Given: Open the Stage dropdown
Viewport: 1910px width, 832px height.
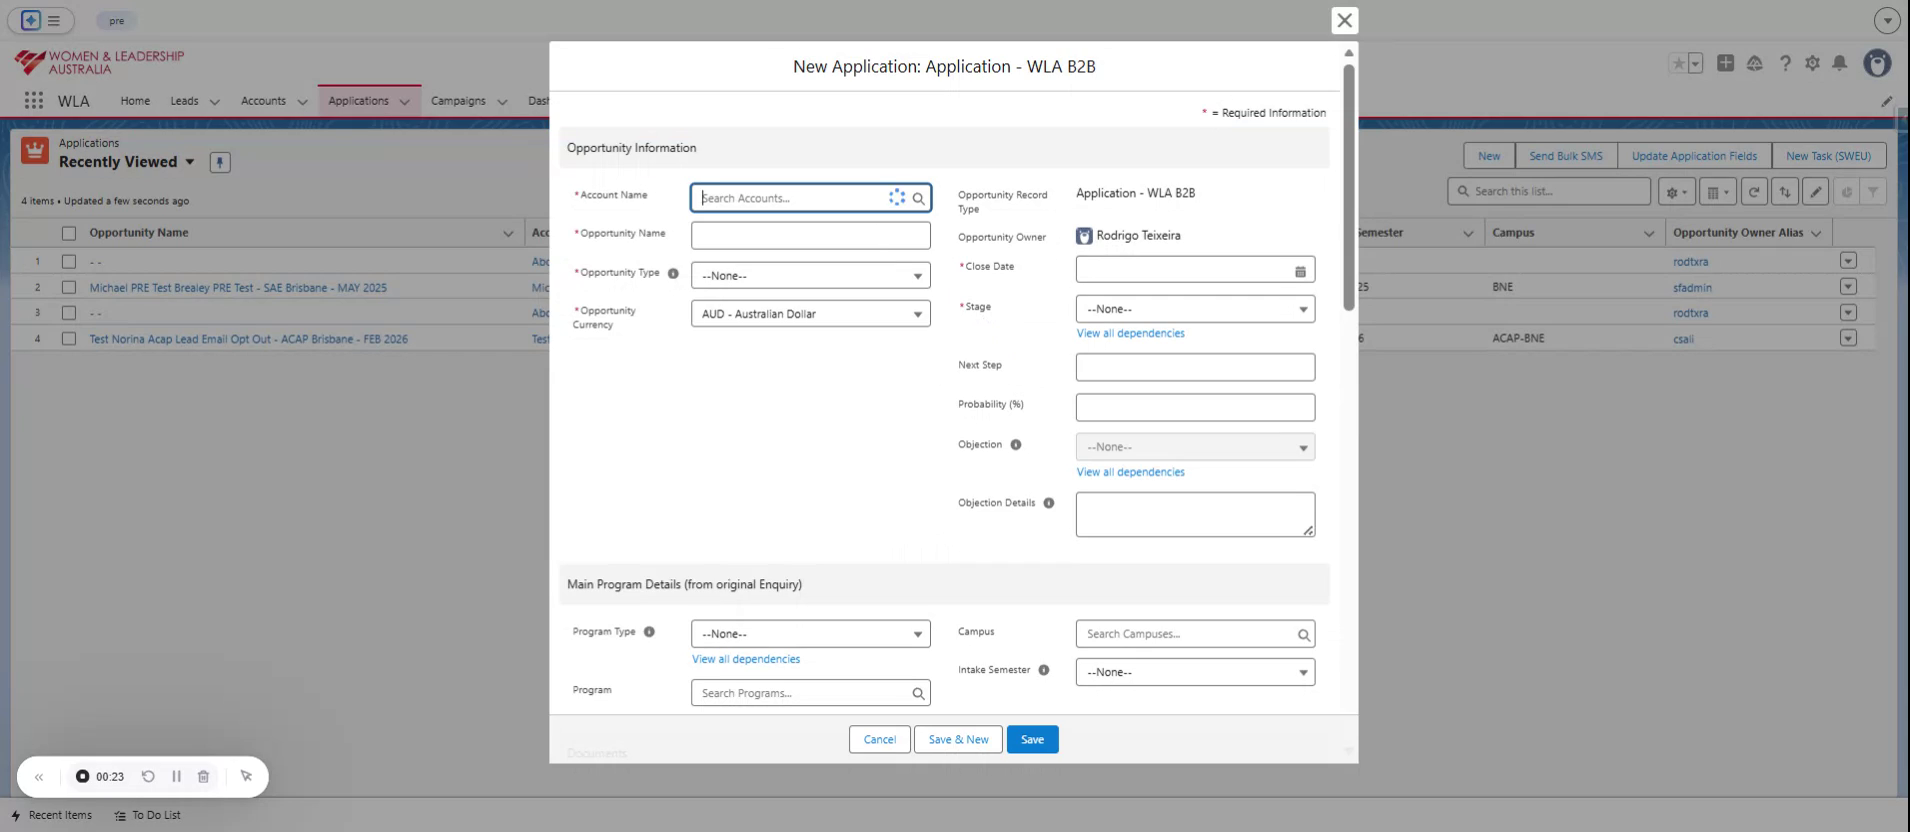Looking at the screenshot, I should [1194, 310].
